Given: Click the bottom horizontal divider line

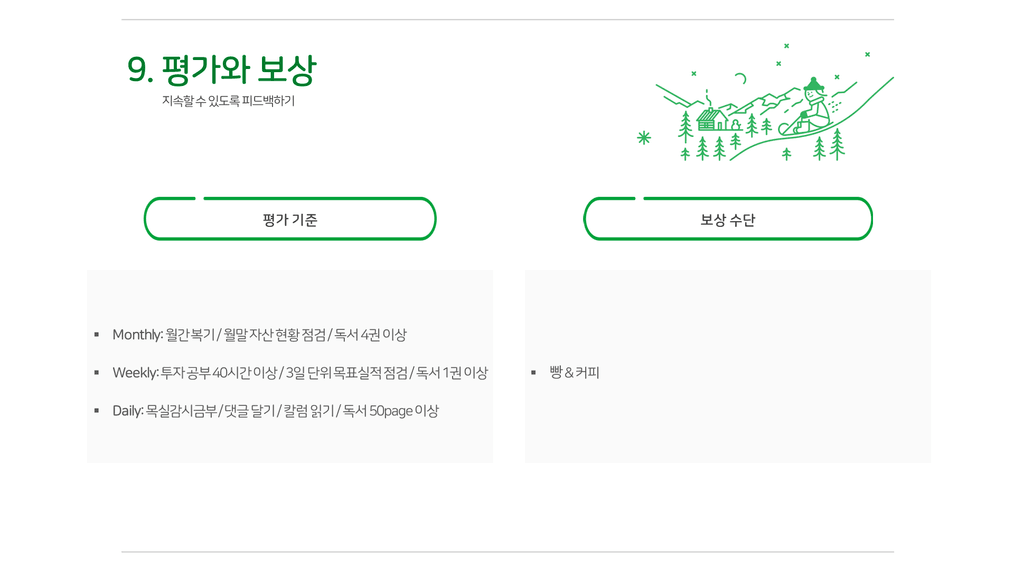Looking at the screenshot, I should pyautogui.click(x=508, y=552).
